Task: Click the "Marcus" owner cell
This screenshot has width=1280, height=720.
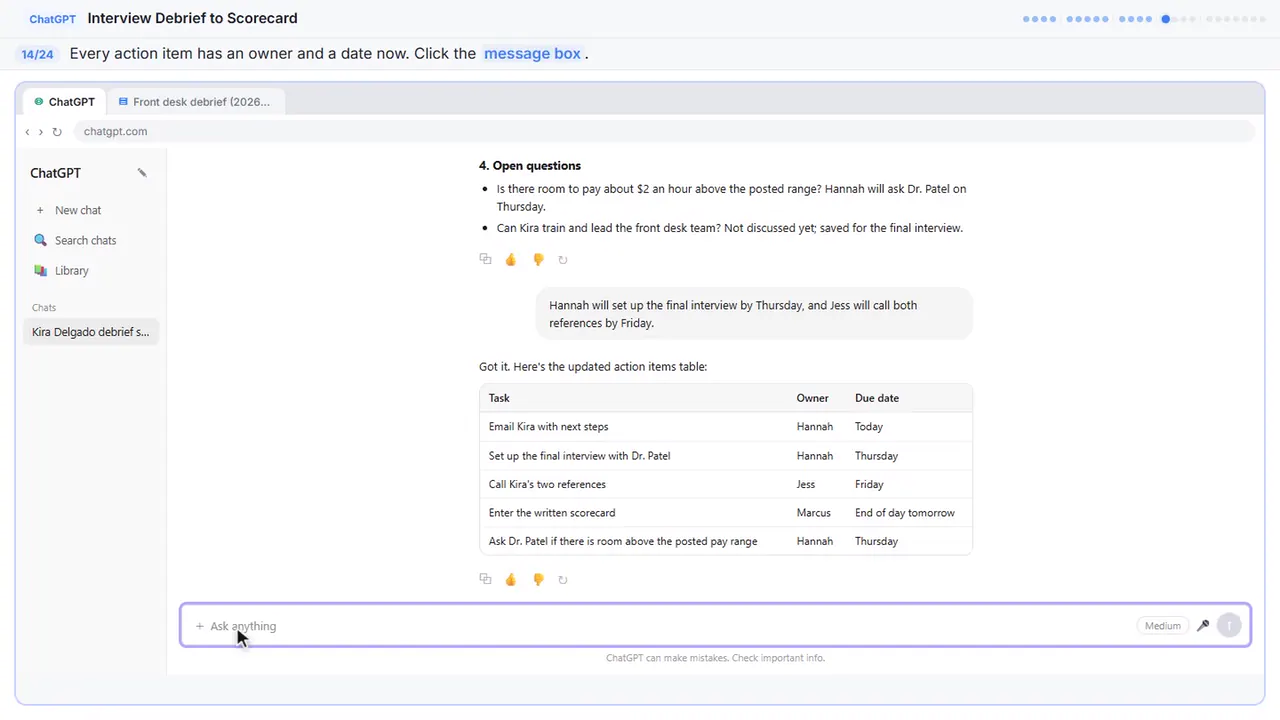Action: [814, 513]
